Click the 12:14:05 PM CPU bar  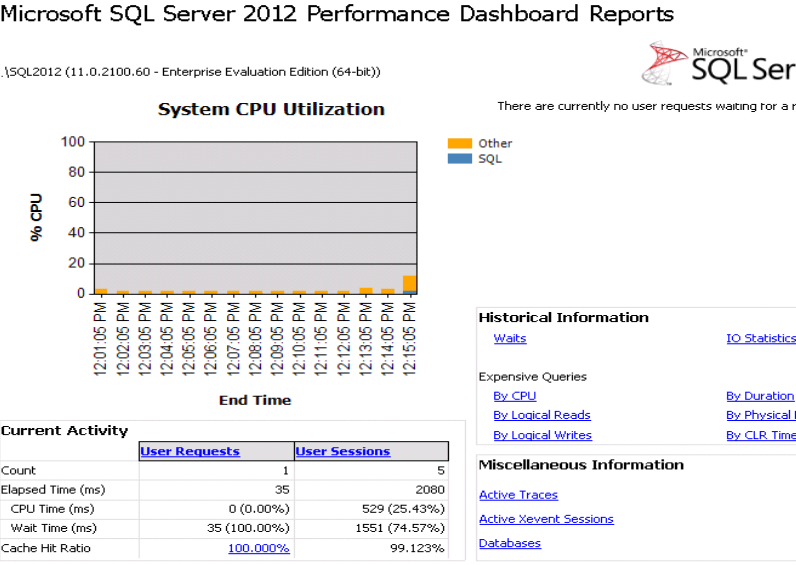coord(388,291)
